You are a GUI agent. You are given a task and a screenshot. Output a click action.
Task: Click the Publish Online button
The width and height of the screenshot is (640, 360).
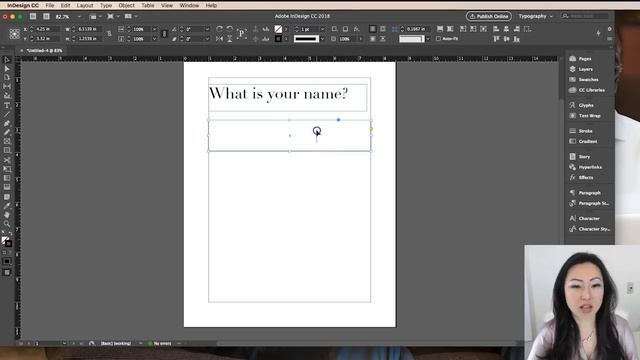489,16
